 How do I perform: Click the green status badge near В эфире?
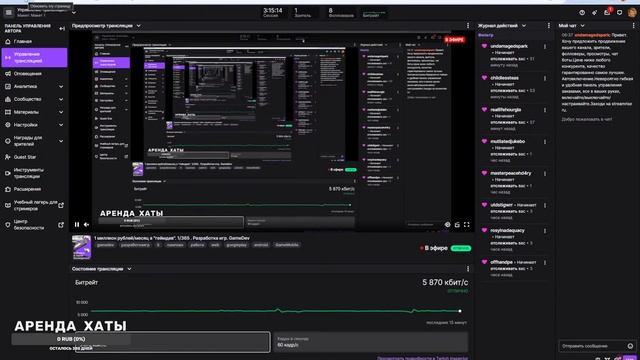(461, 248)
